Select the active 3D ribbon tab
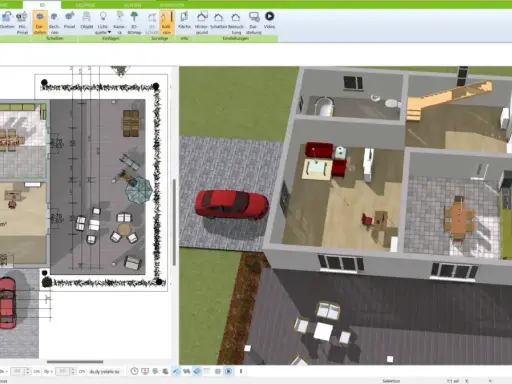The image size is (512, 384). tap(42, 5)
